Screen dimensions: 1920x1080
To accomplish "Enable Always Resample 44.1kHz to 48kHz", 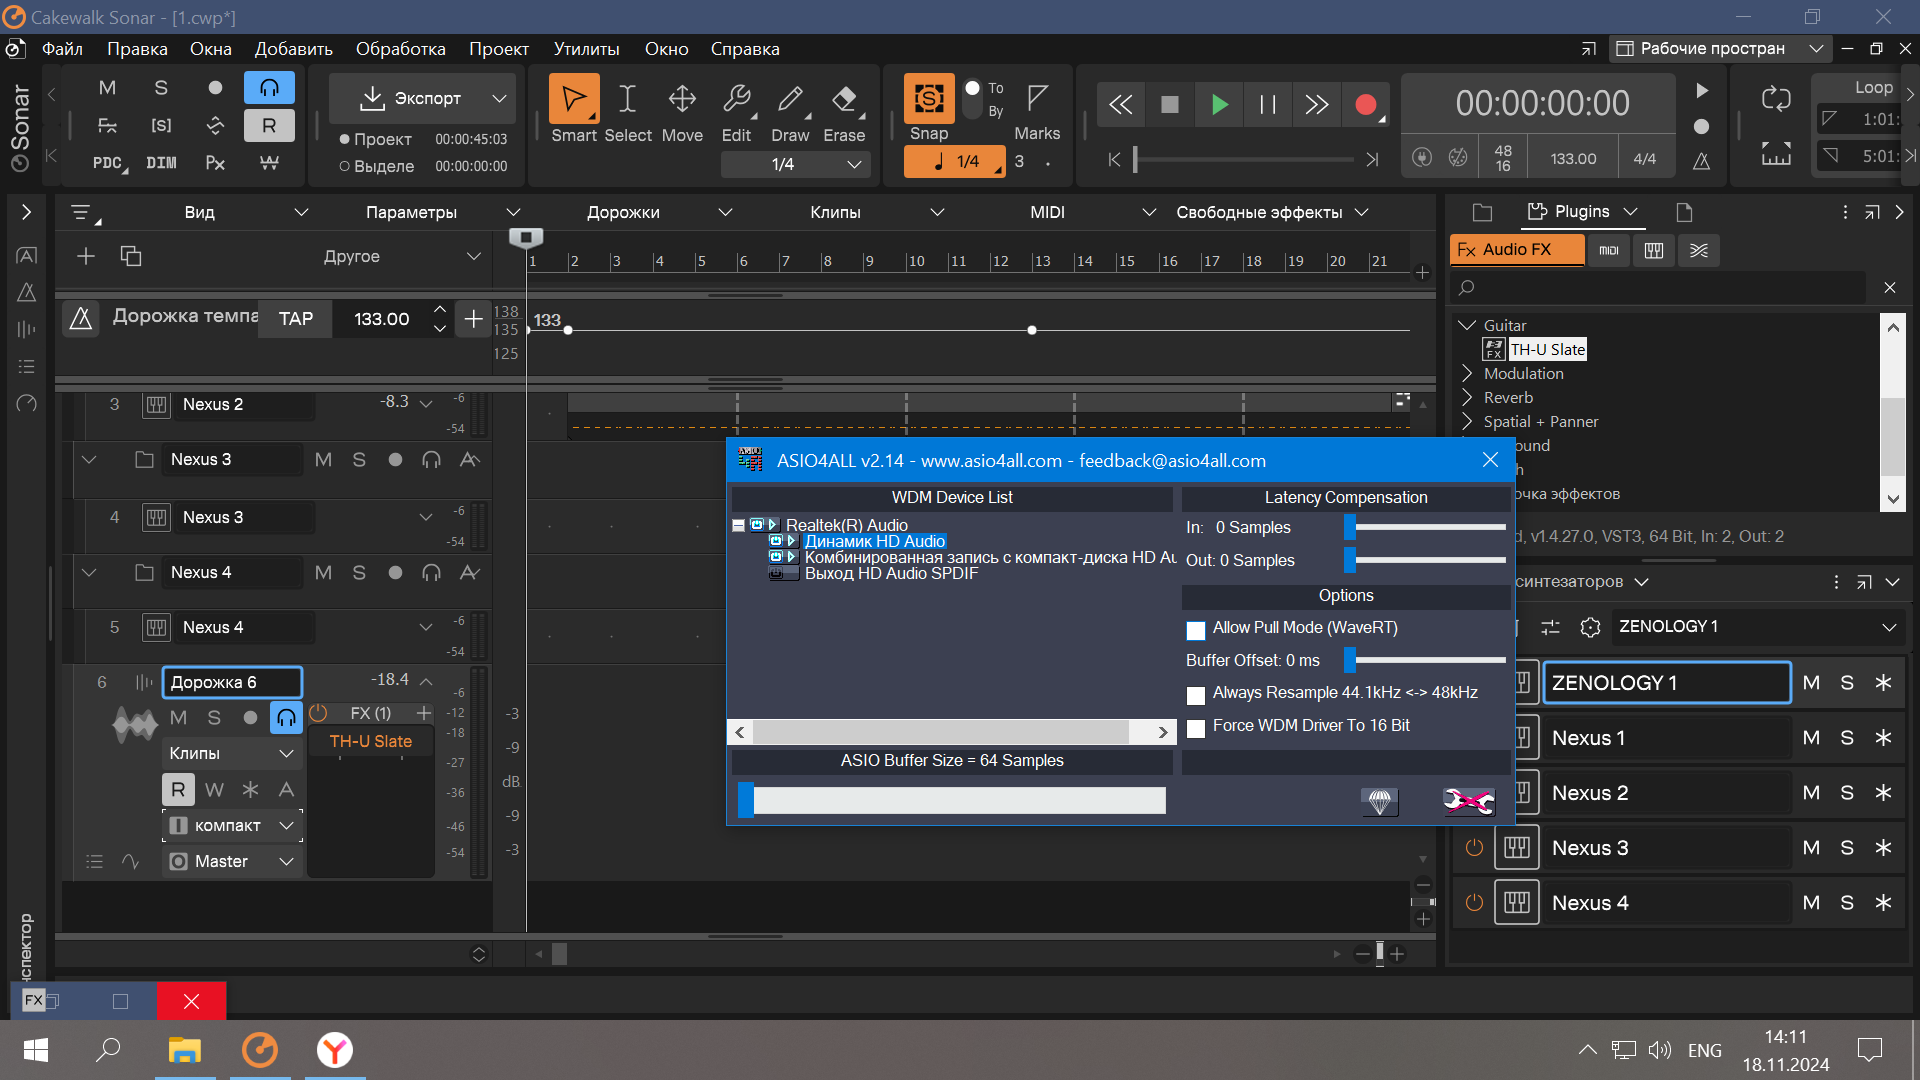I will [x=1196, y=692].
